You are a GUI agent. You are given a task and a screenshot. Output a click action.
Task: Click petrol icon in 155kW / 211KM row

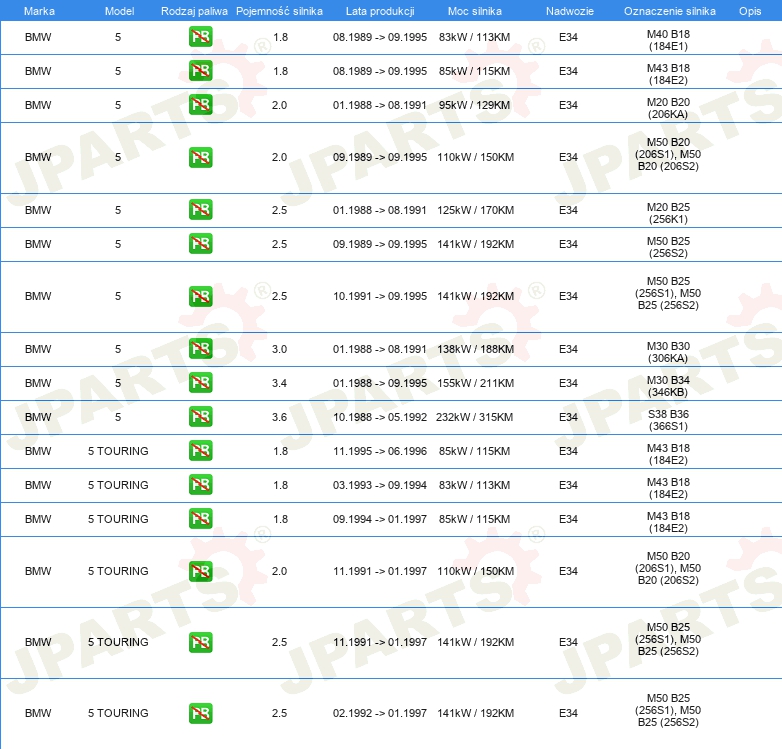(200, 383)
